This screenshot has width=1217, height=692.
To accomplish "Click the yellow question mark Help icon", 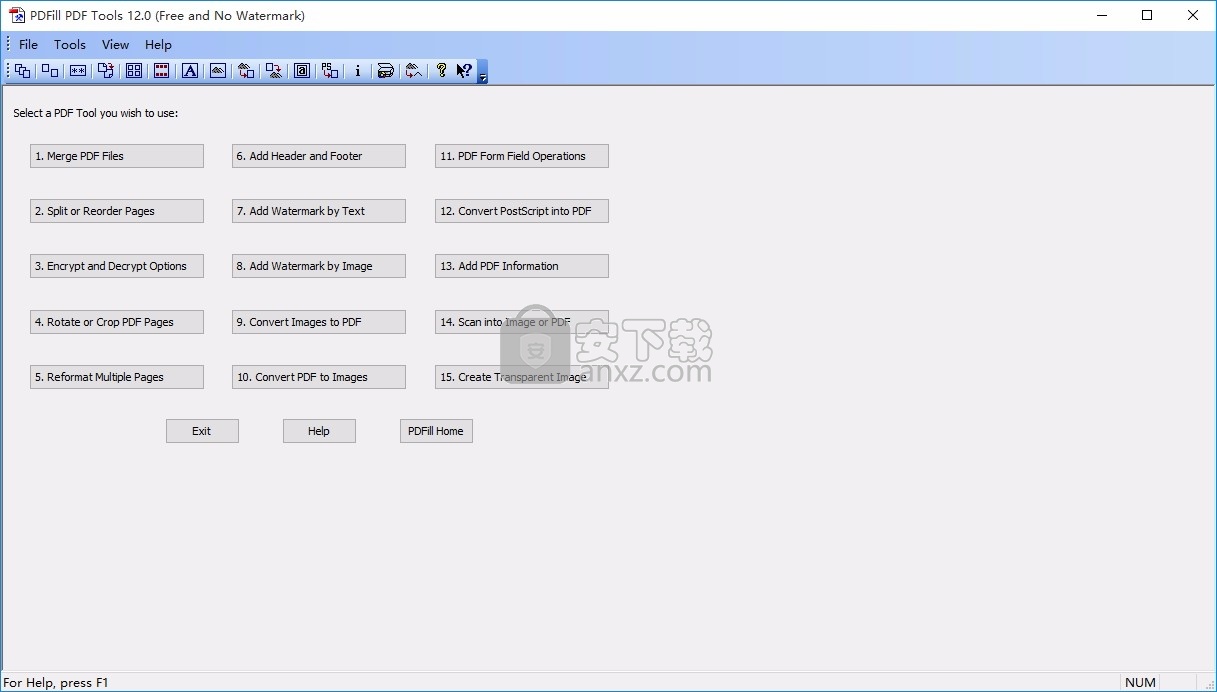I will tap(441, 71).
